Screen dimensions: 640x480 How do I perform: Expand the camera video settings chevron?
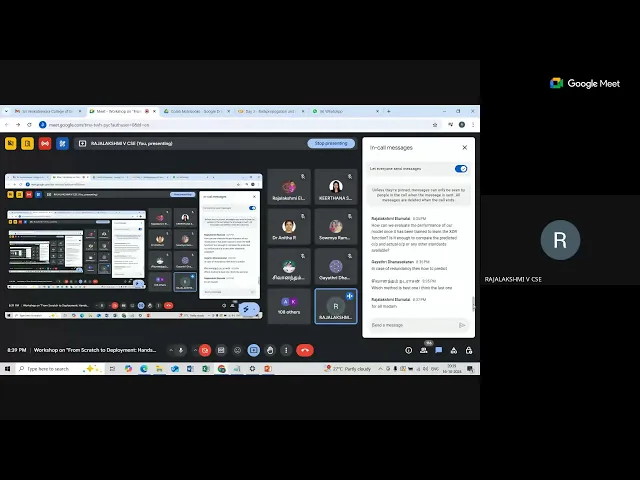click(195, 350)
